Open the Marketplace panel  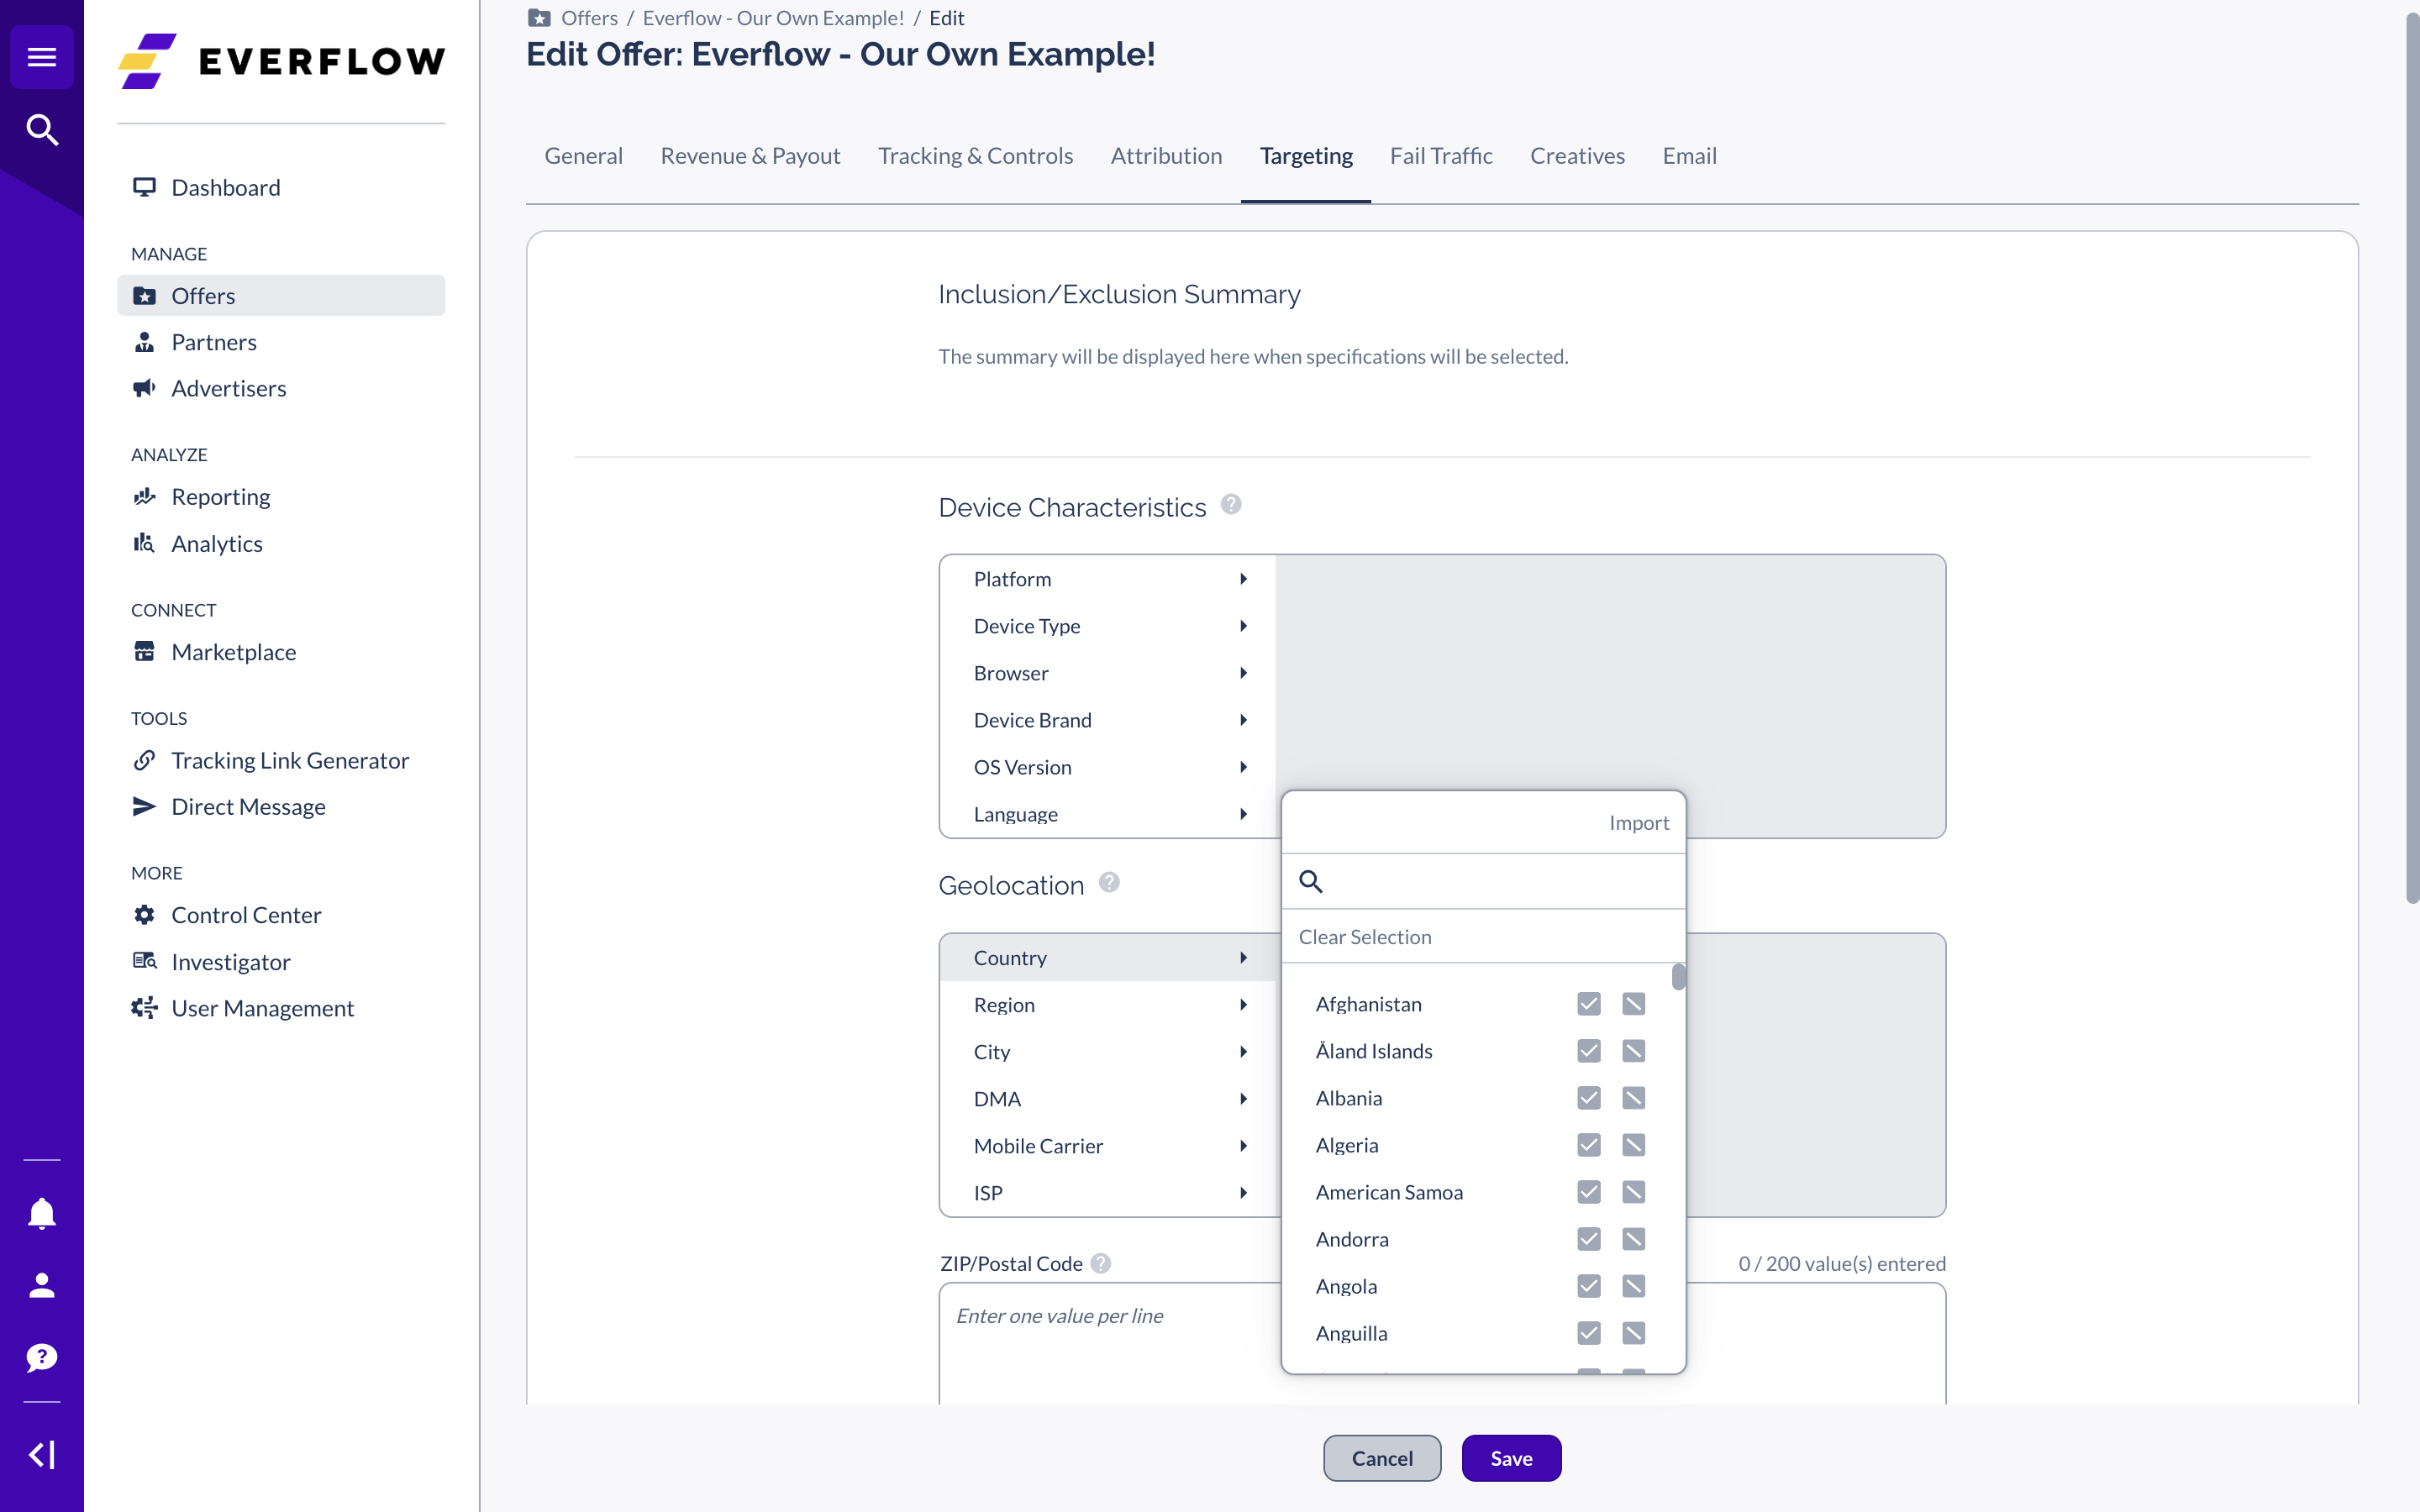click(233, 651)
